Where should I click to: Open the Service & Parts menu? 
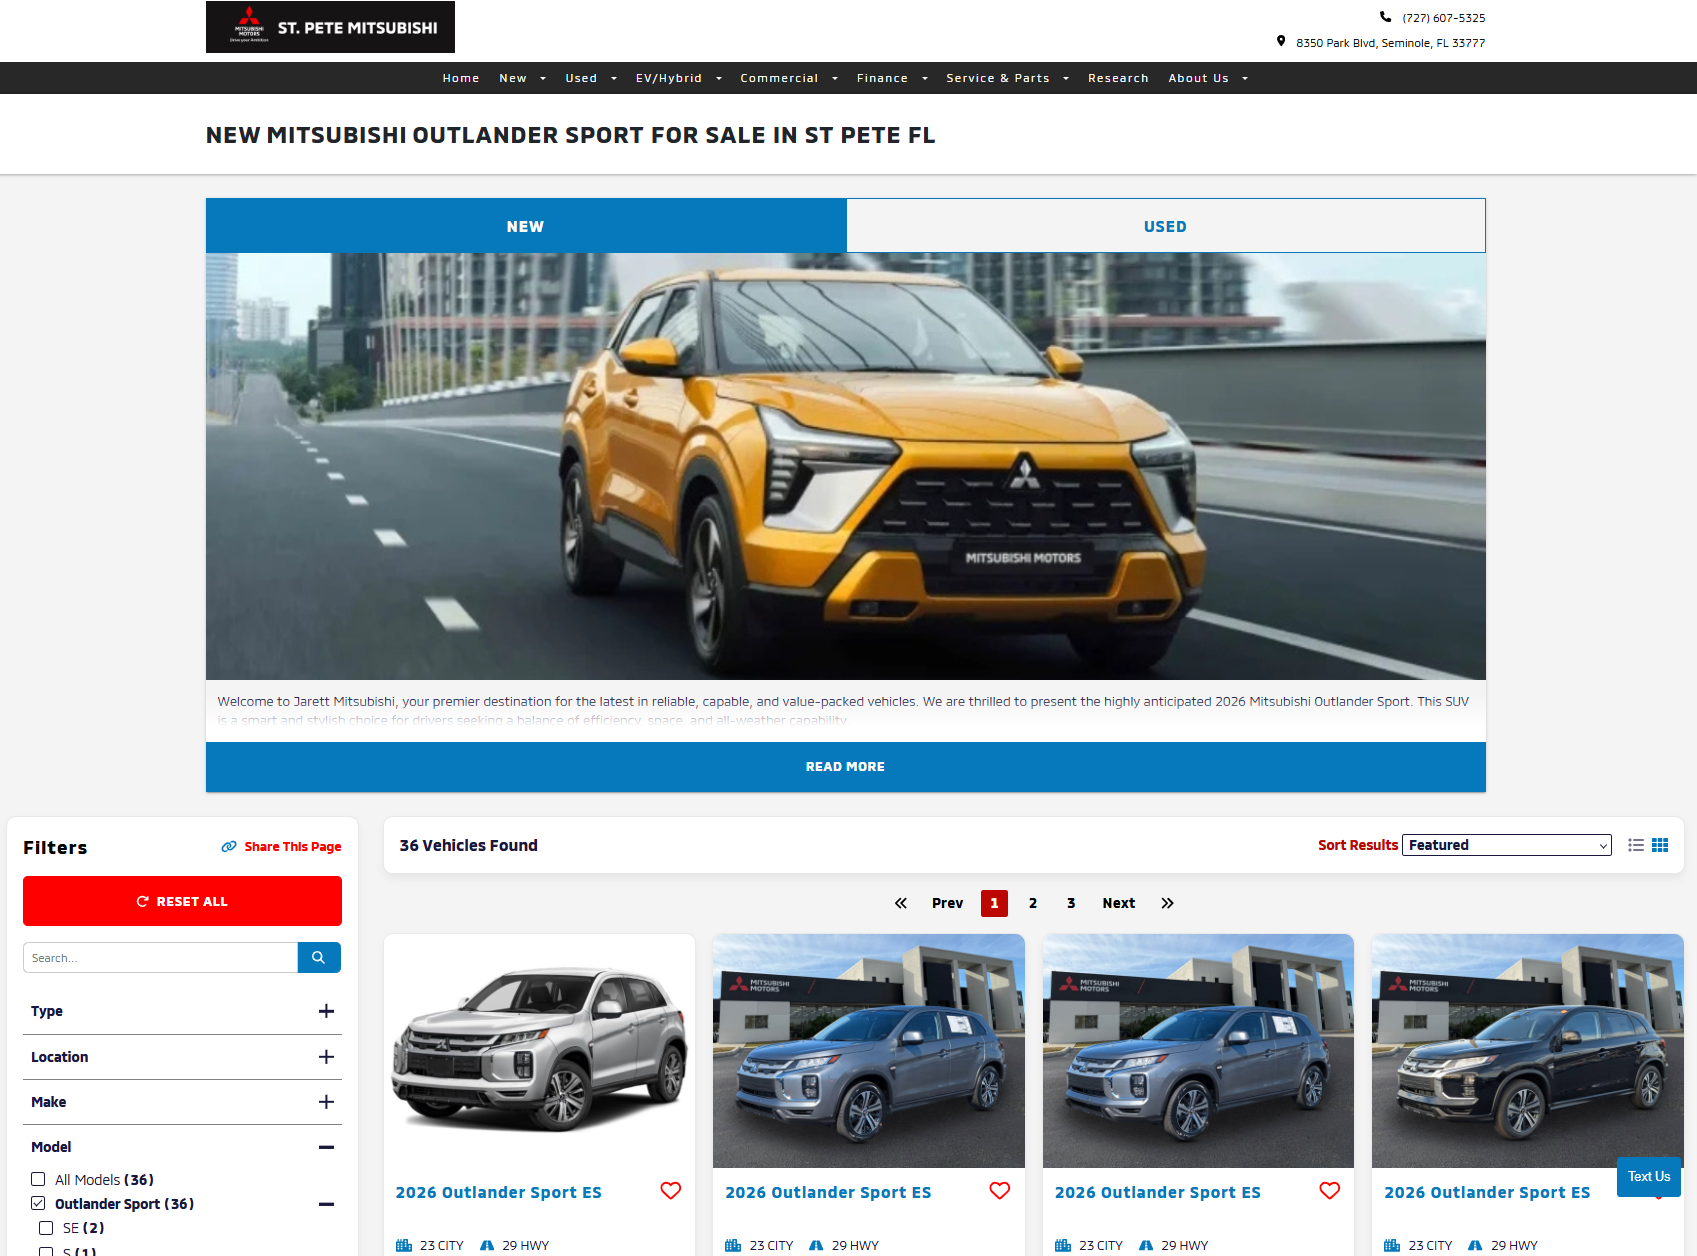tap(1008, 78)
